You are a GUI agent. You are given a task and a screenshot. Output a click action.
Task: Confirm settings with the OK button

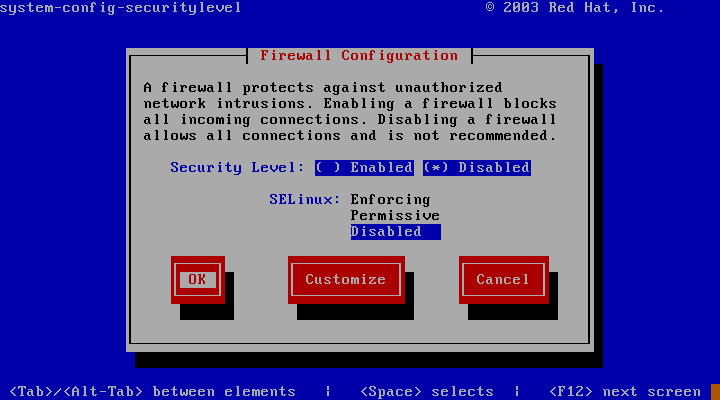pos(198,280)
